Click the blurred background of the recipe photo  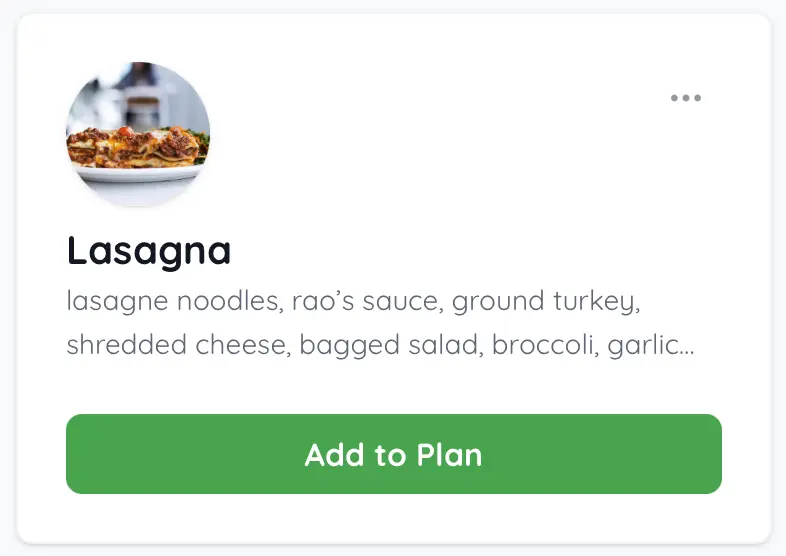(x=140, y=90)
